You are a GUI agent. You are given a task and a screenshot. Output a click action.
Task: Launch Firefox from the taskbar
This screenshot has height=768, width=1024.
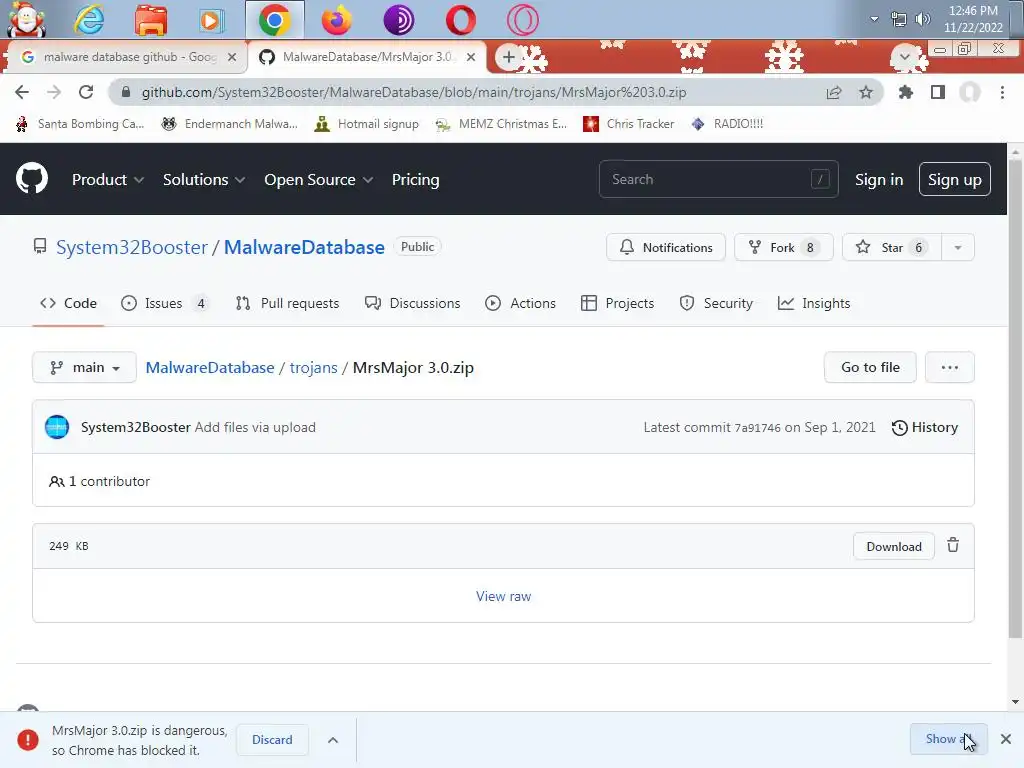point(336,20)
